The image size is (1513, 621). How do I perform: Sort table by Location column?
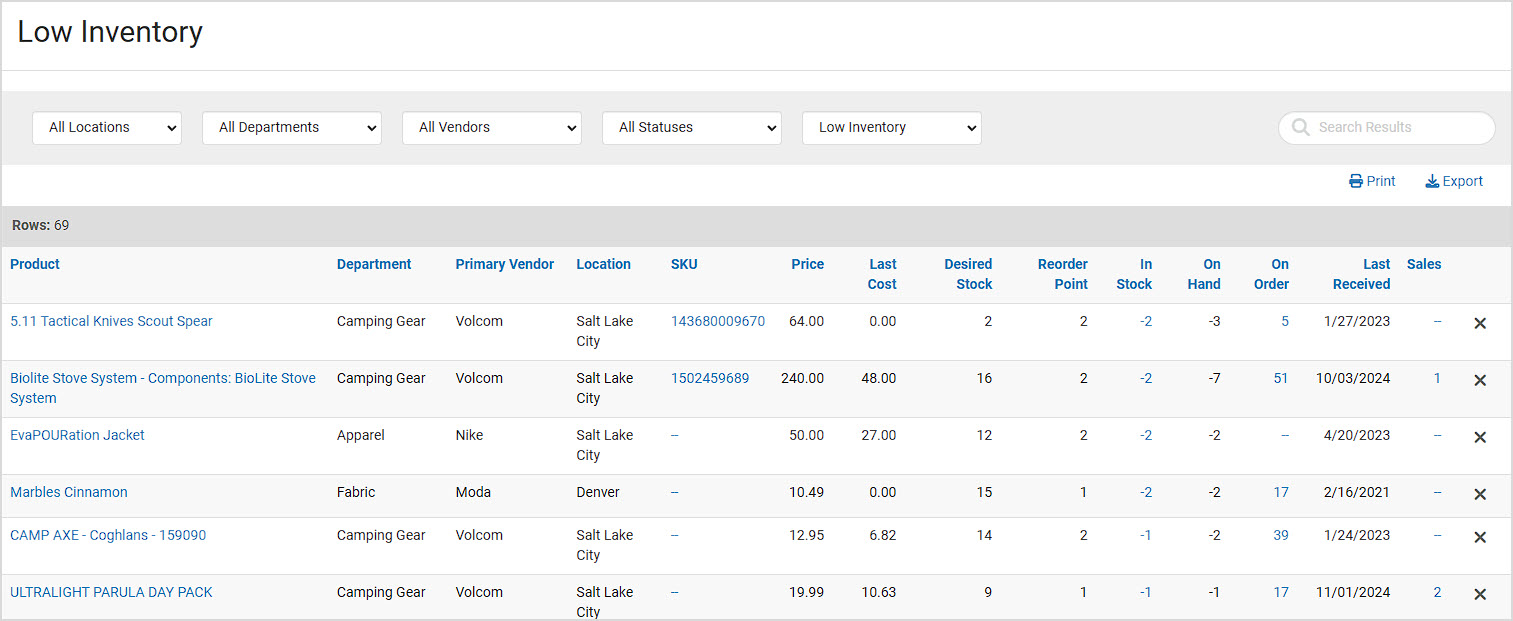[x=603, y=264]
